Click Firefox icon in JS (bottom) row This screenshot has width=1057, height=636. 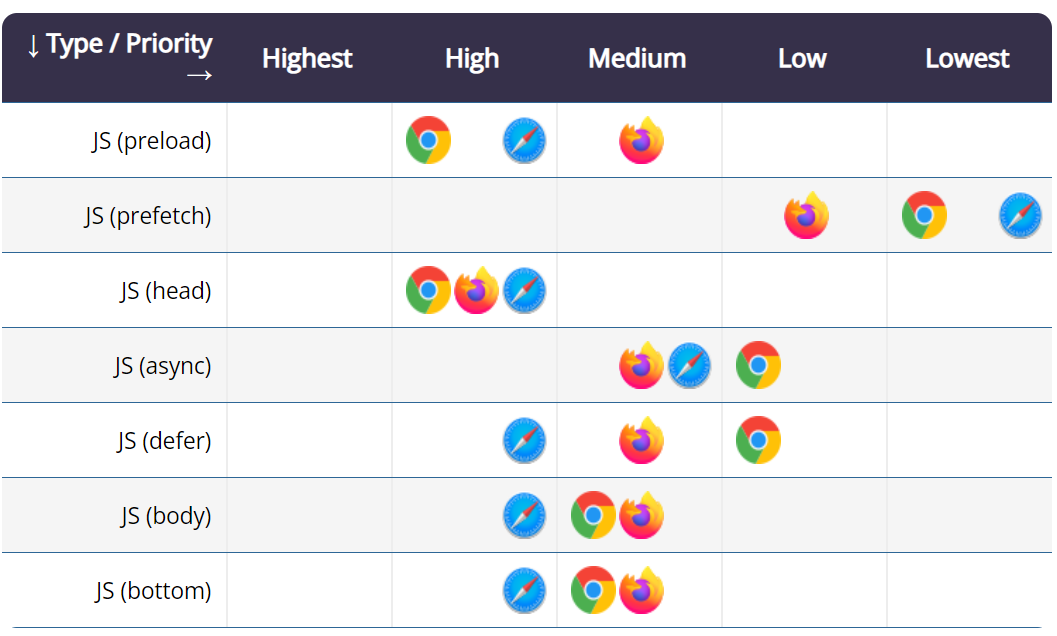[x=641, y=590]
